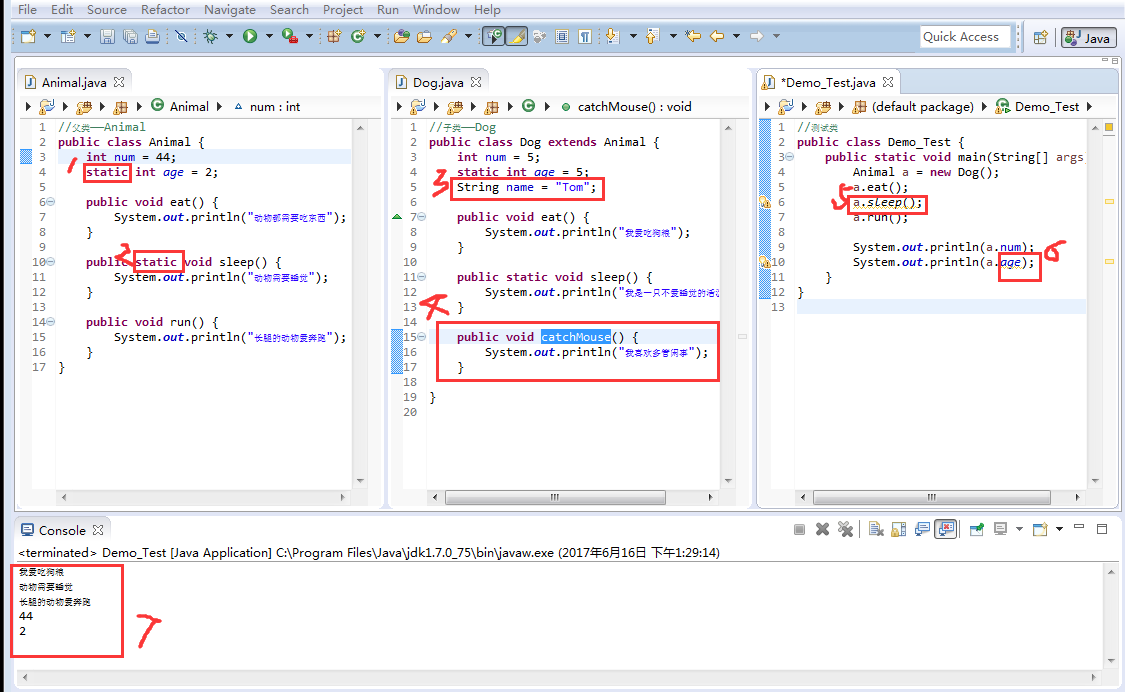Click the Last Edit Location icon
1125x692 pixels.
pyautogui.click(x=693, y=36)
